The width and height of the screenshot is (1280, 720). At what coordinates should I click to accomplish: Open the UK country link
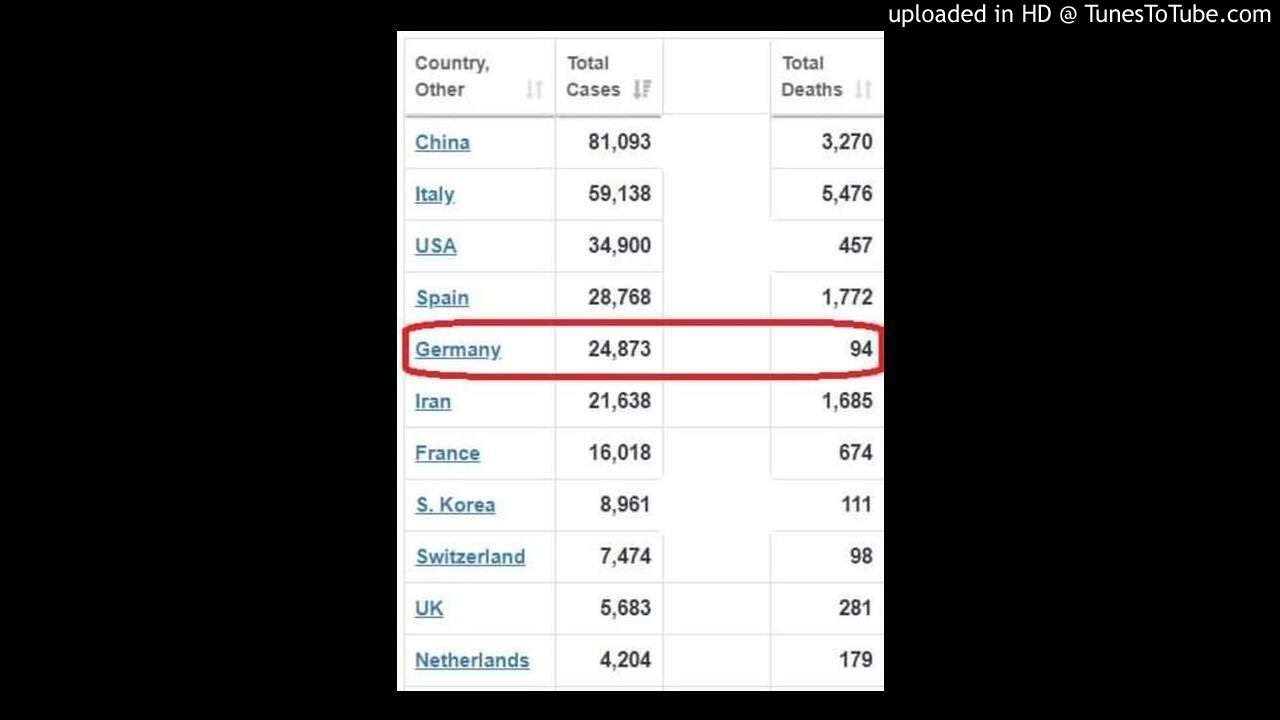pos(429,609)
